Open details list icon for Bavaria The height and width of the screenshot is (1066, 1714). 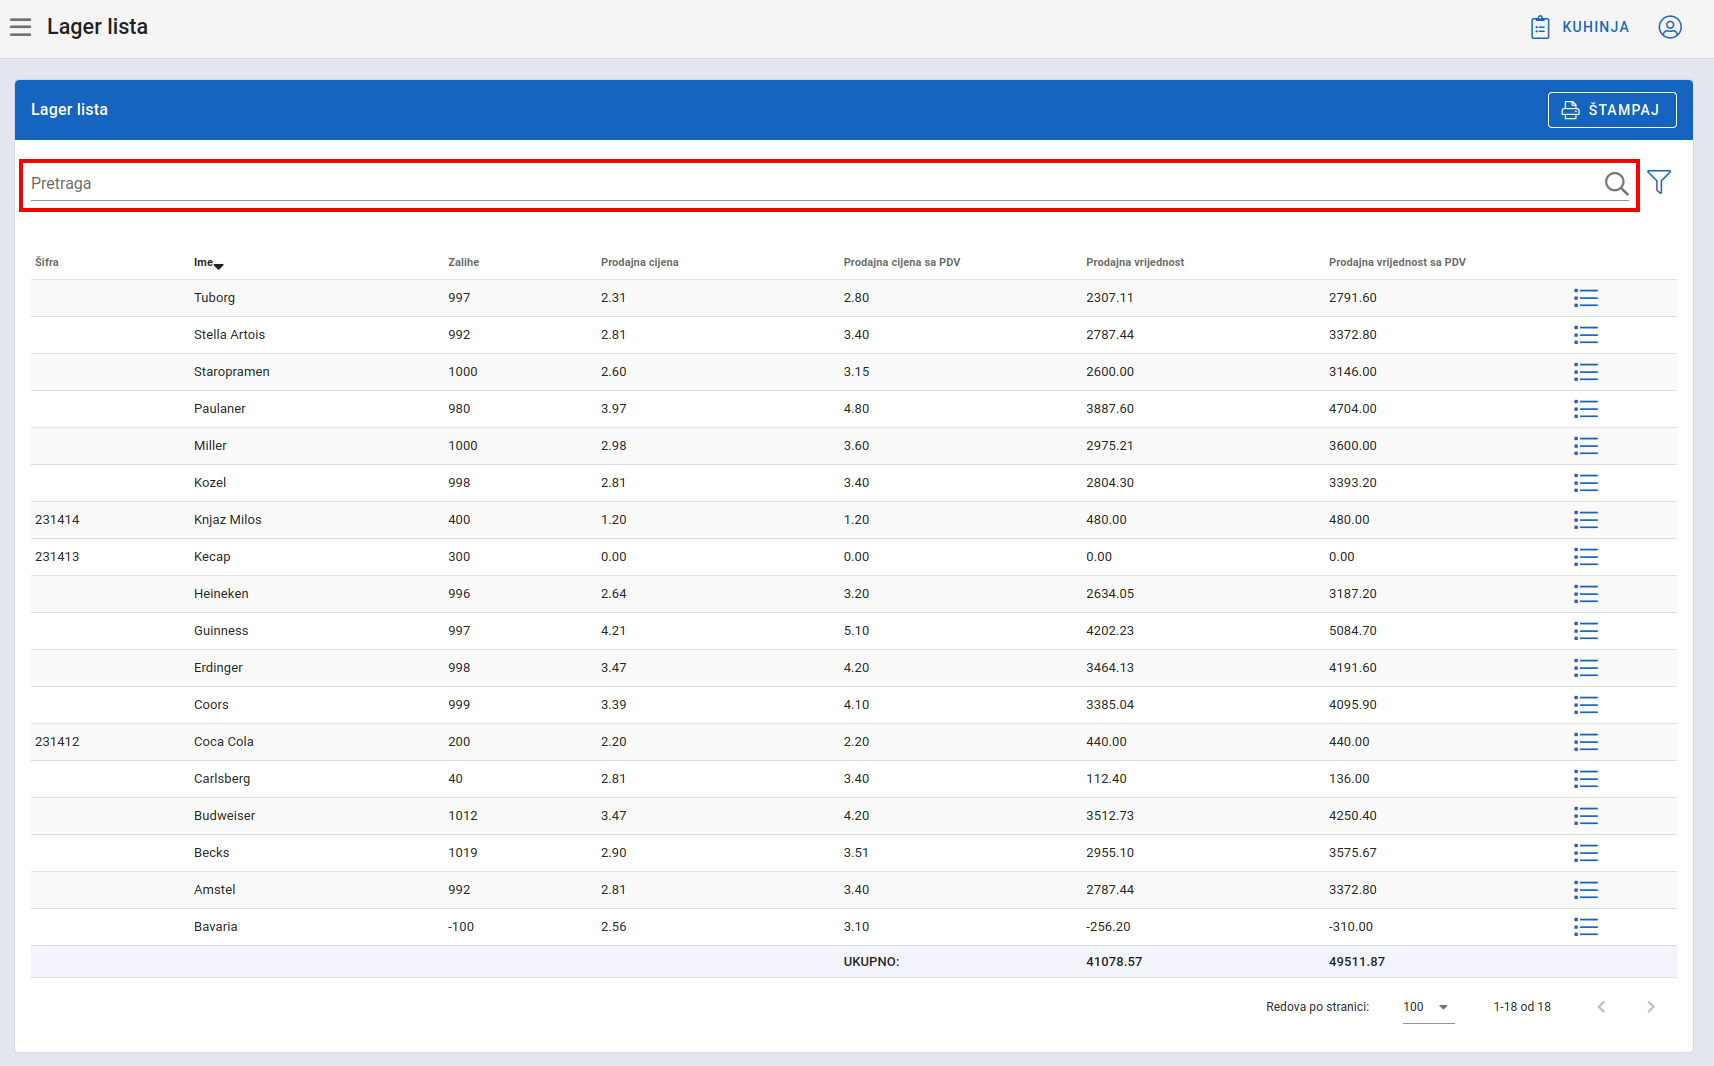click(x=1586, y=927)
